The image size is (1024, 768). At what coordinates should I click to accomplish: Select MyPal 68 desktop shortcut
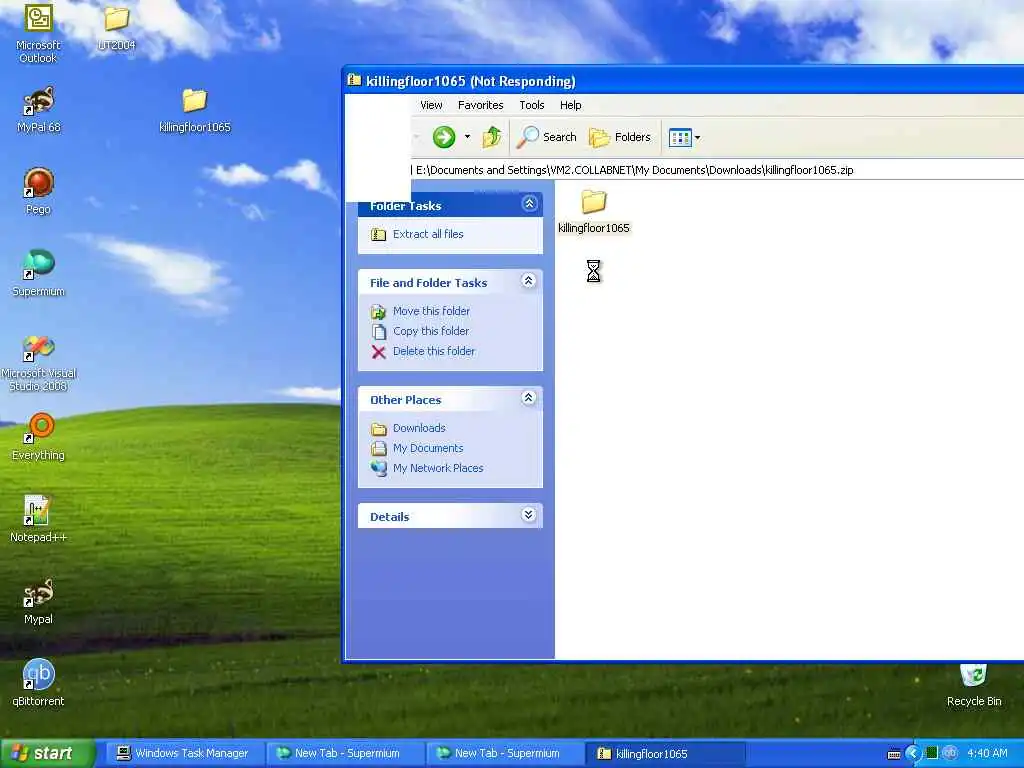[39, 110]
